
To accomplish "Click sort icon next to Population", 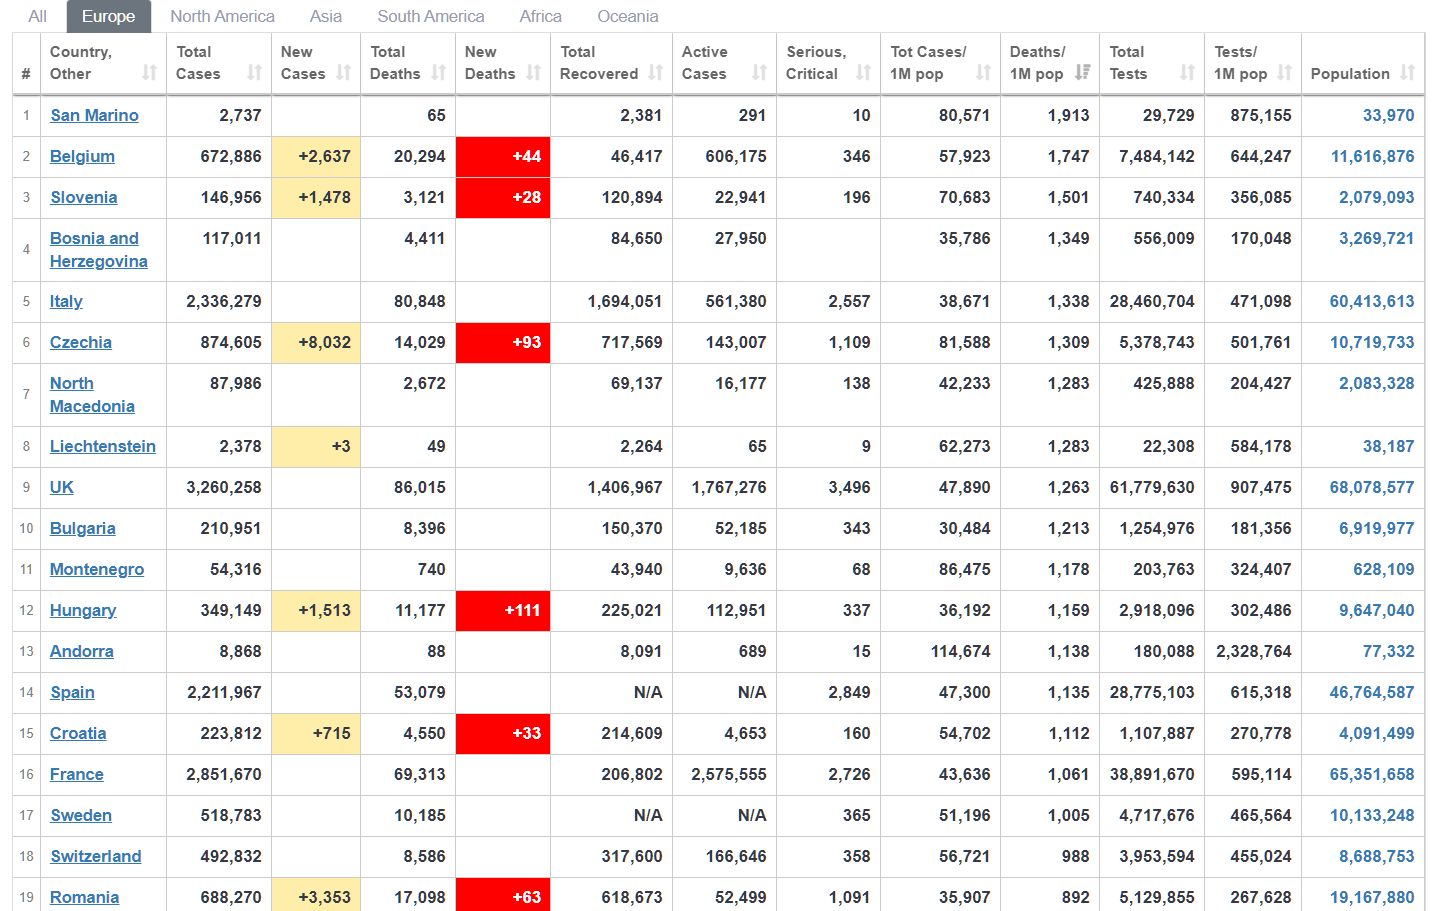I will (x=1407, y=73).
